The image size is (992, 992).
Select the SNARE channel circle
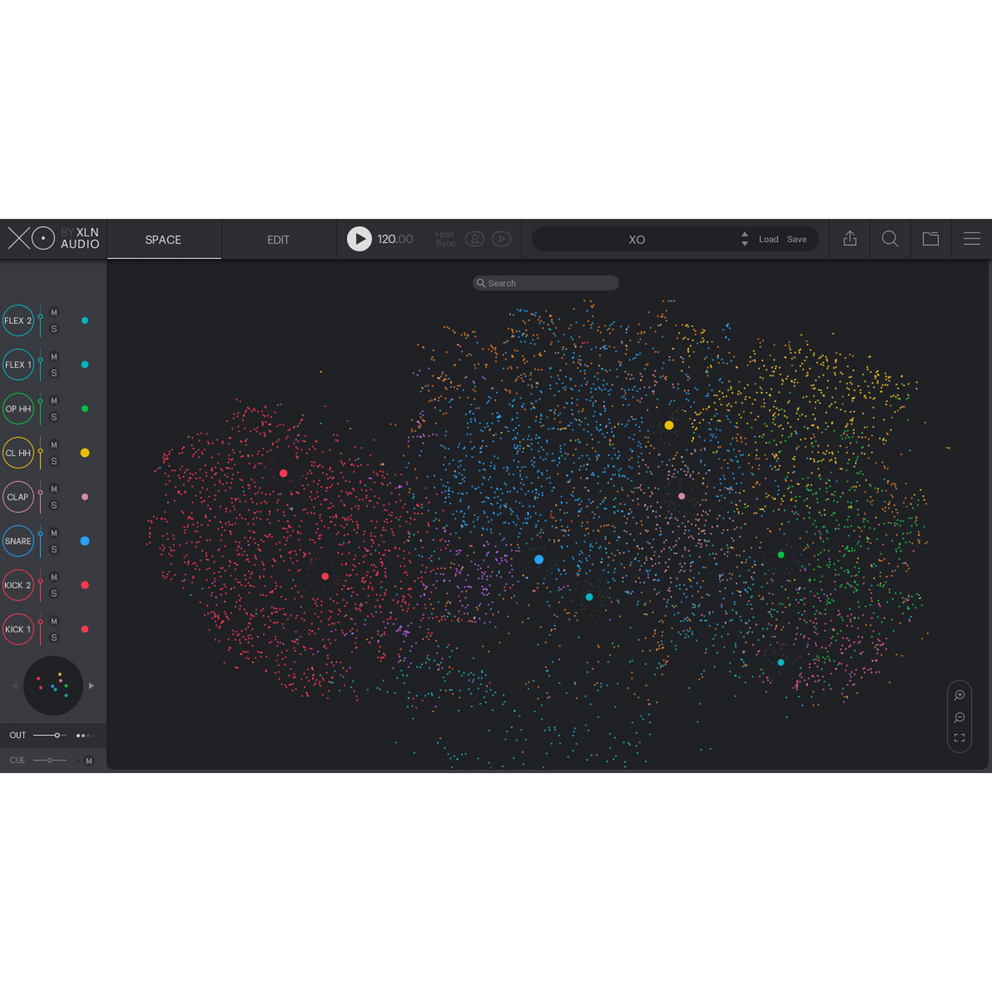18,541
